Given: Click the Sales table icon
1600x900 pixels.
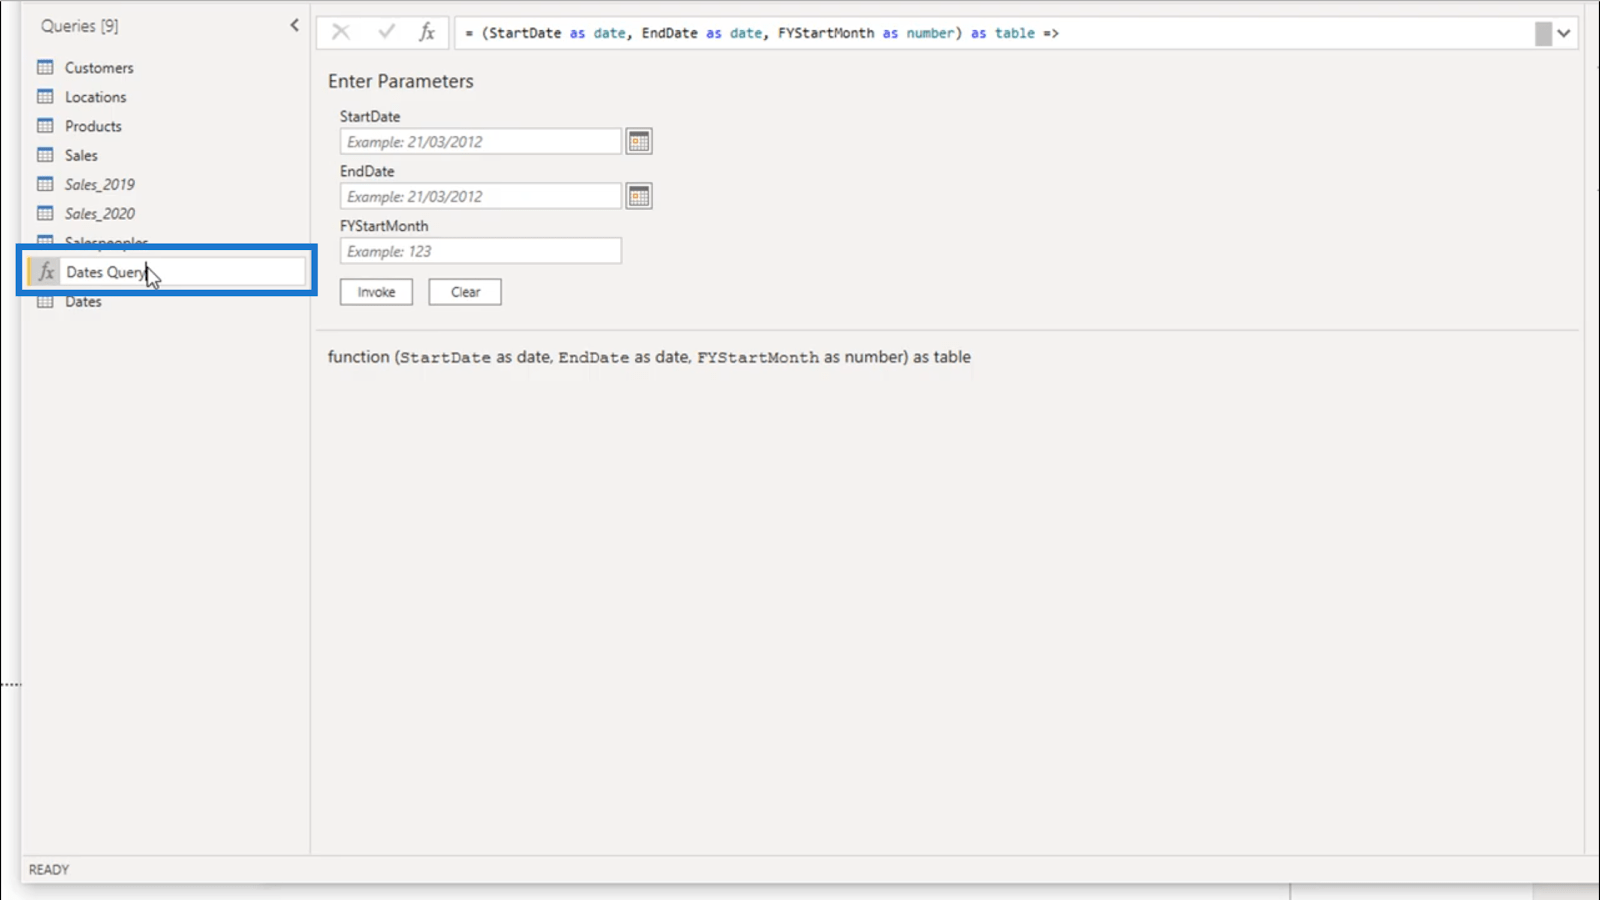Looking at the screenshot, I should 45,154.
